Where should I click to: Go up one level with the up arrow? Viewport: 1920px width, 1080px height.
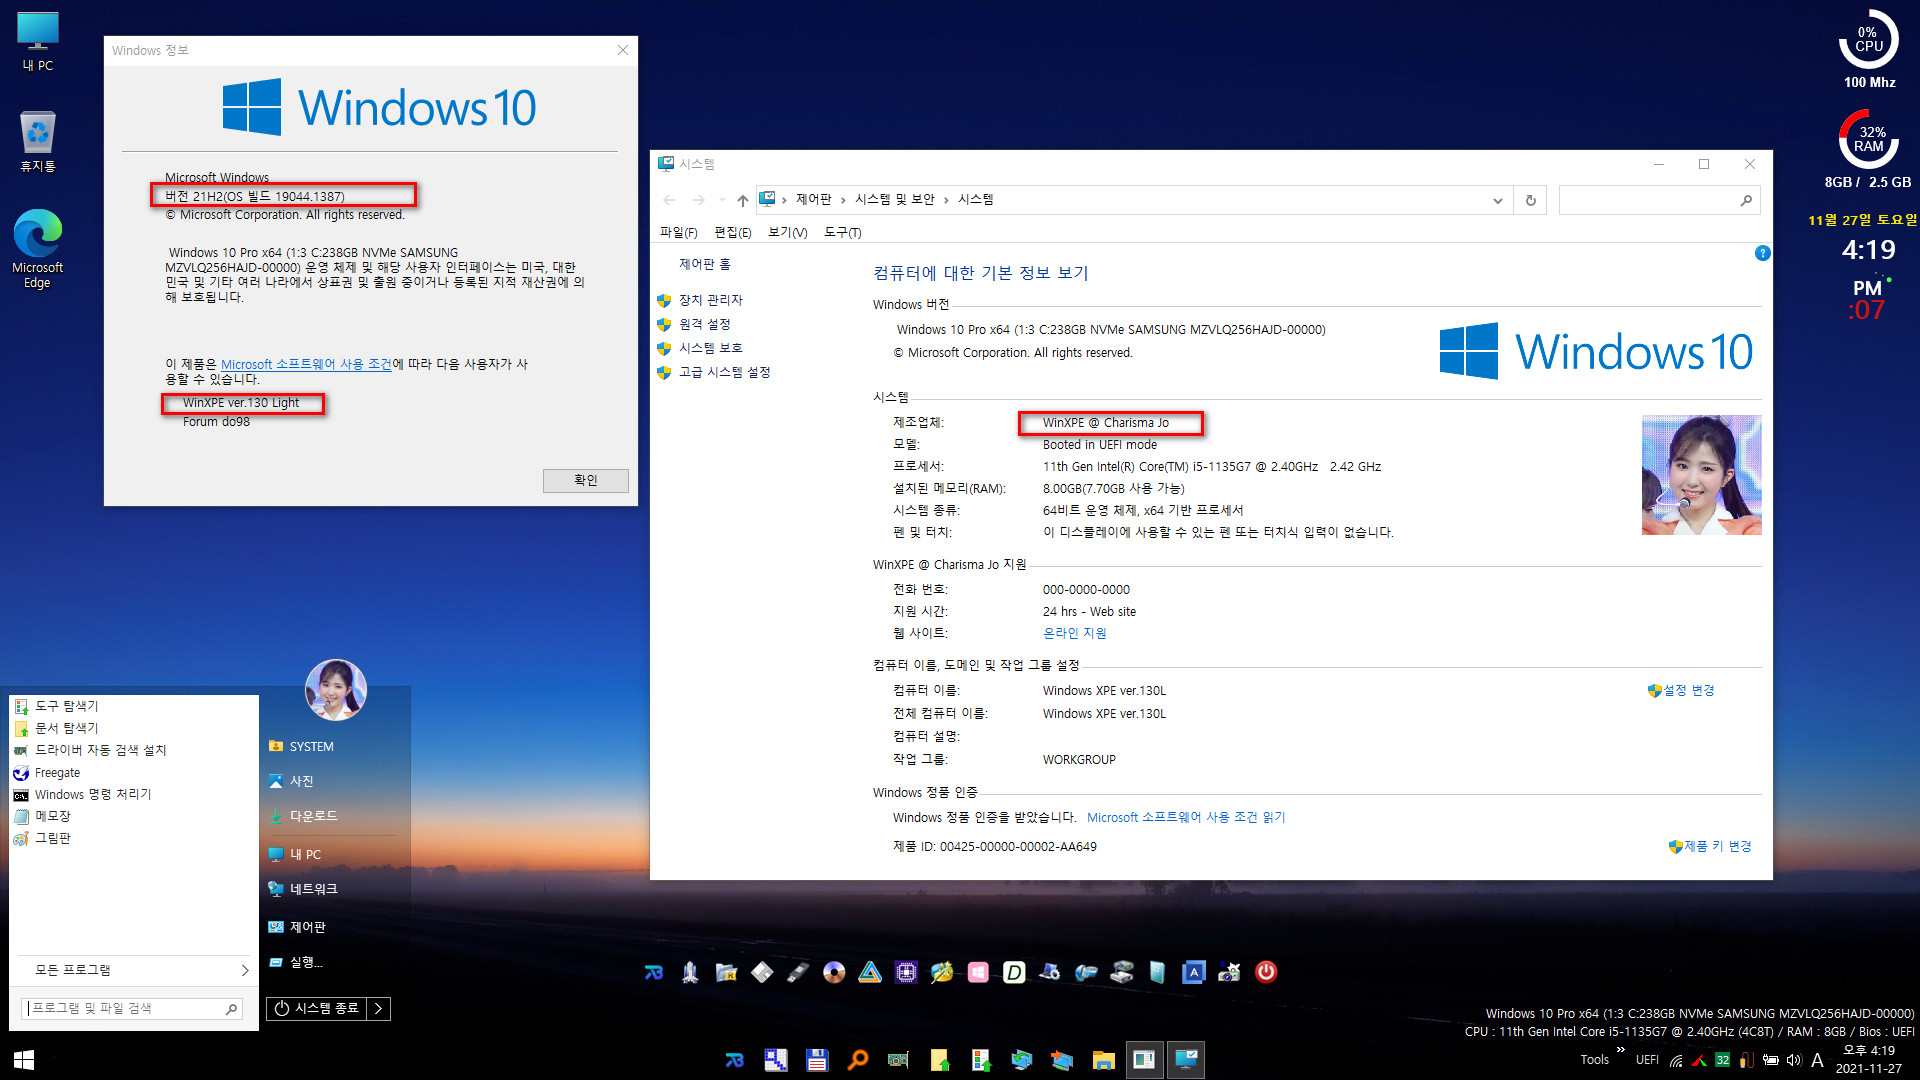click(x=742, y=200)
